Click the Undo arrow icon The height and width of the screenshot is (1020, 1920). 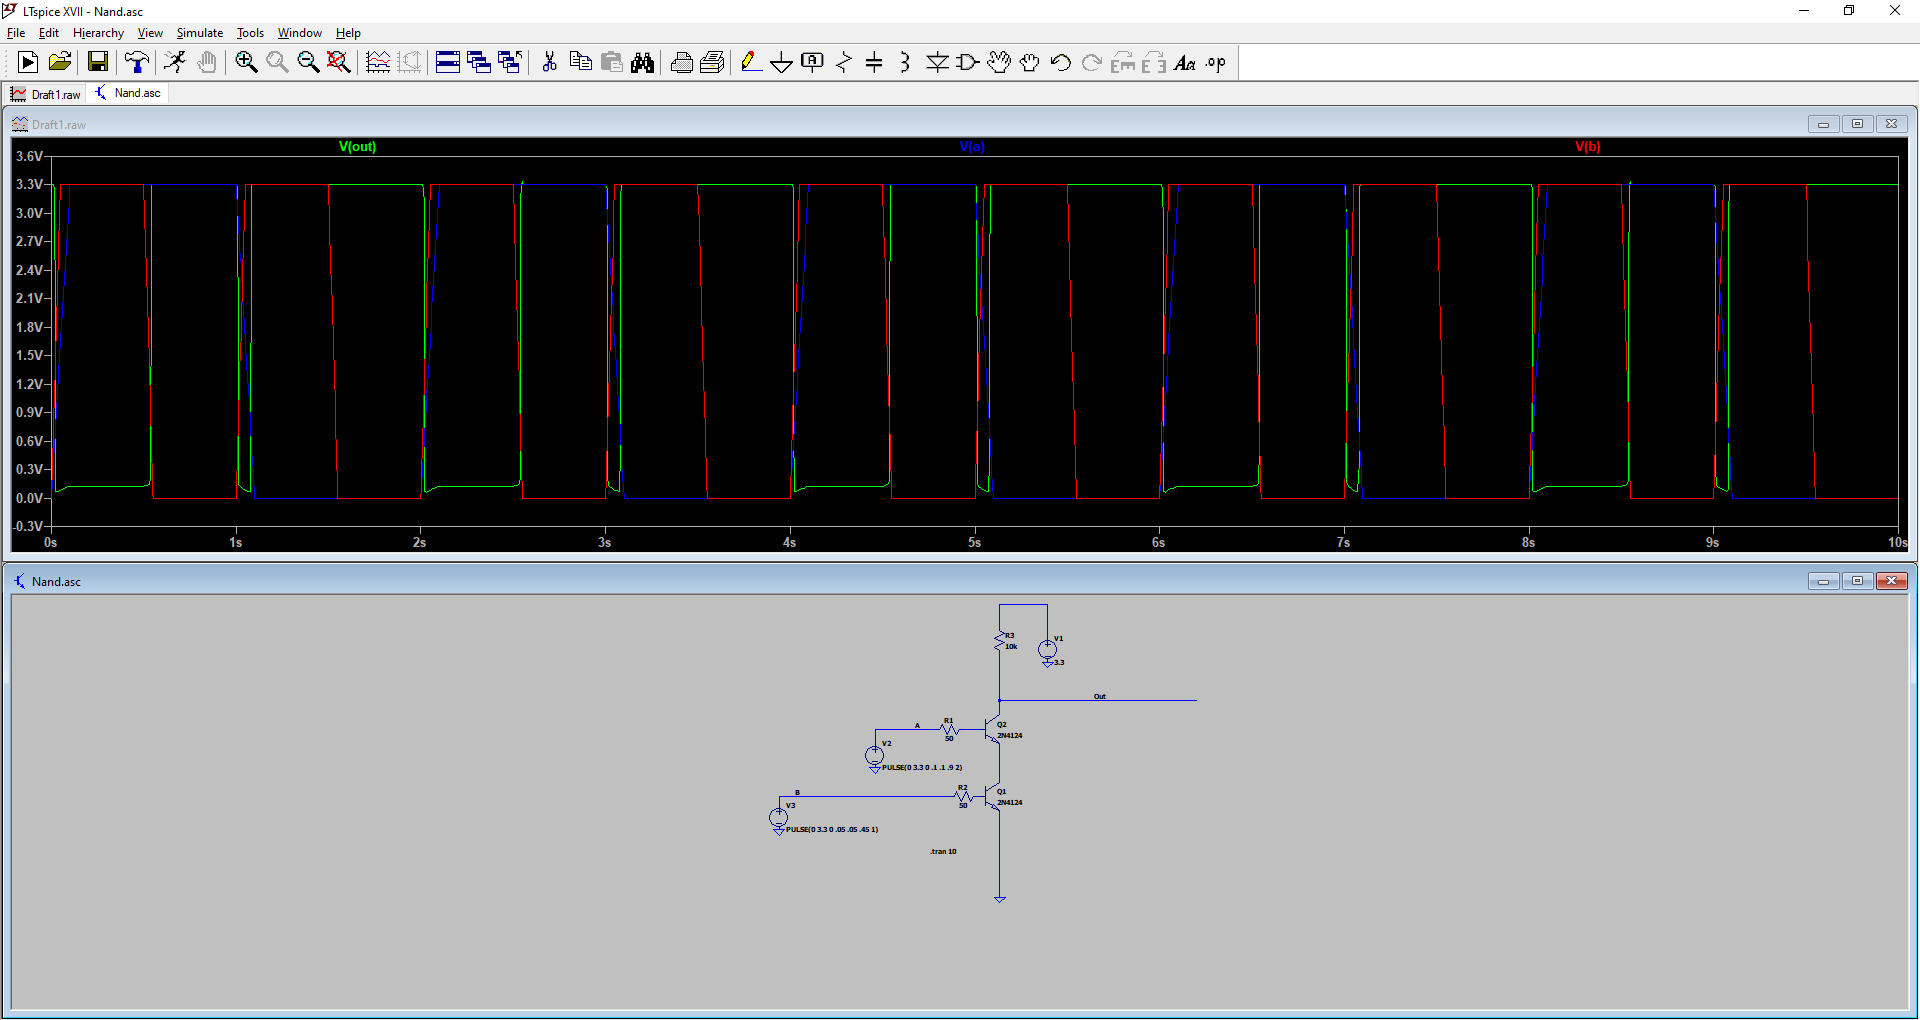pos(1061,62)
